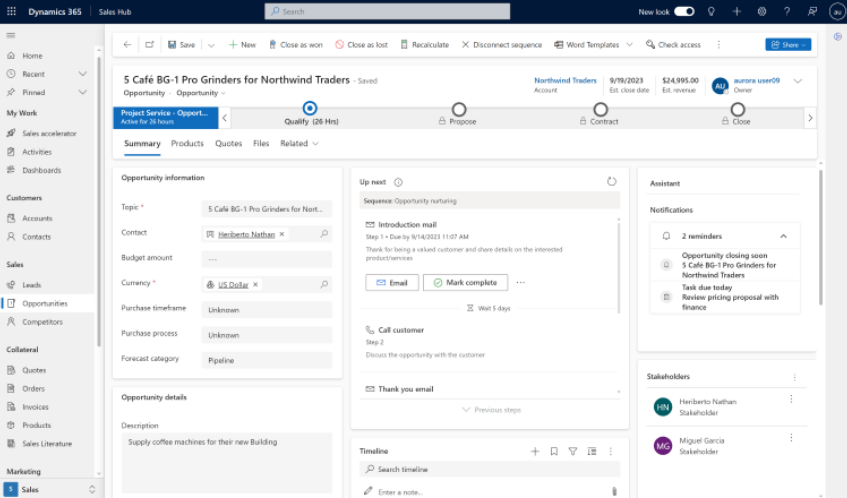Open the user profile avatar
Screen dimensions: 847x498
click(x=837, y=11)
